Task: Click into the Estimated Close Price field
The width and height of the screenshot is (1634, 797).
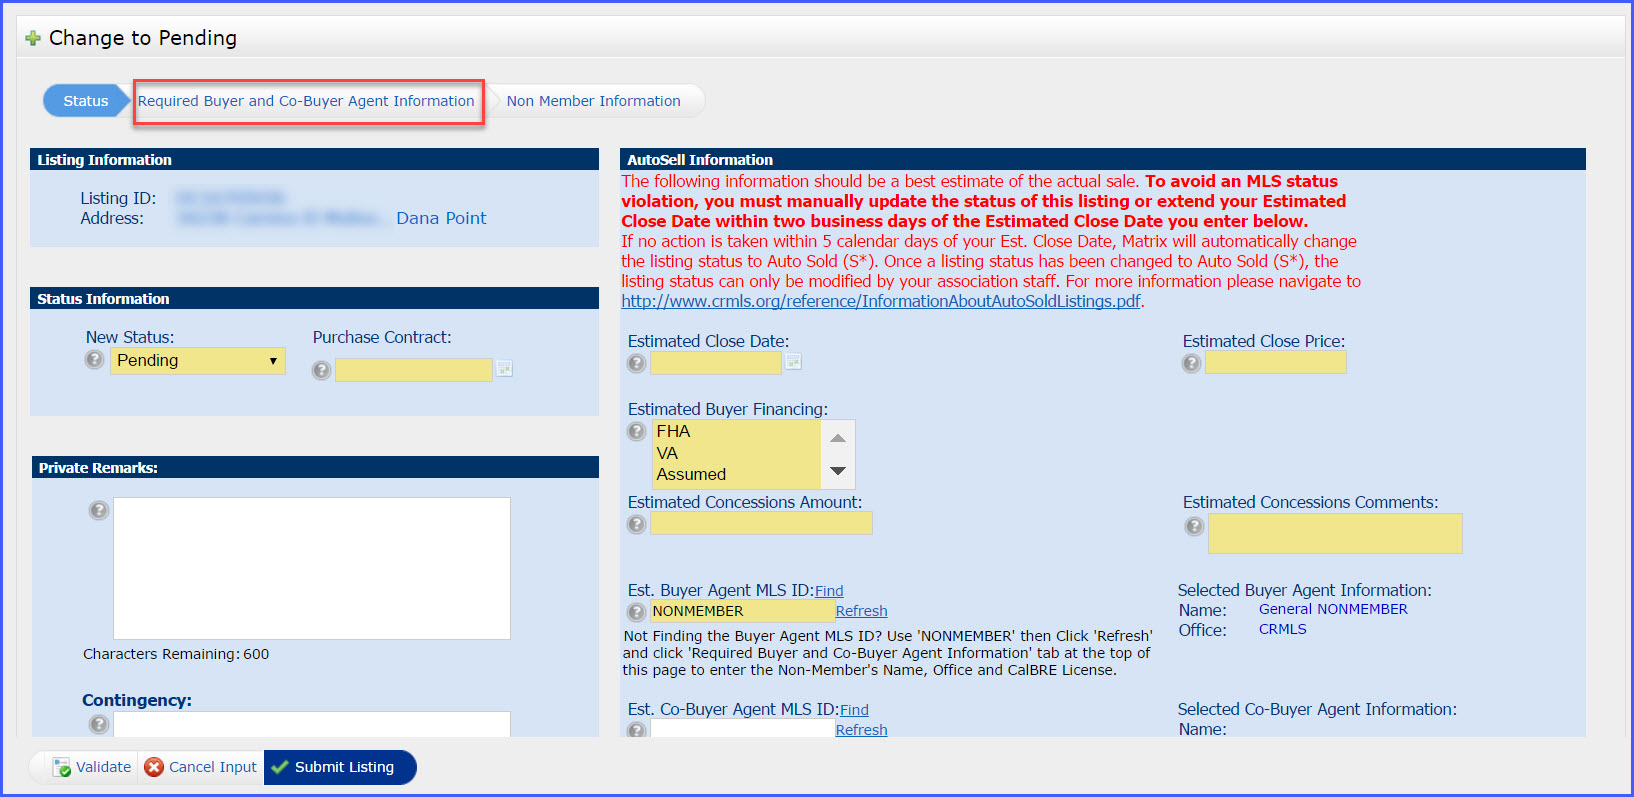Action: (1275, 362)
